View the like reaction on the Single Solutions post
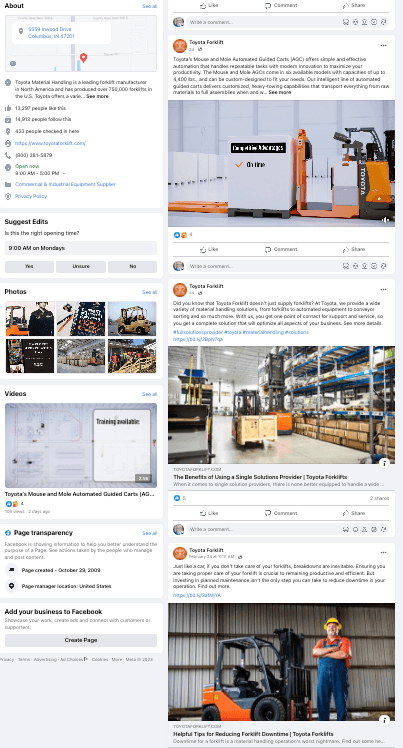 coord(177,498)
